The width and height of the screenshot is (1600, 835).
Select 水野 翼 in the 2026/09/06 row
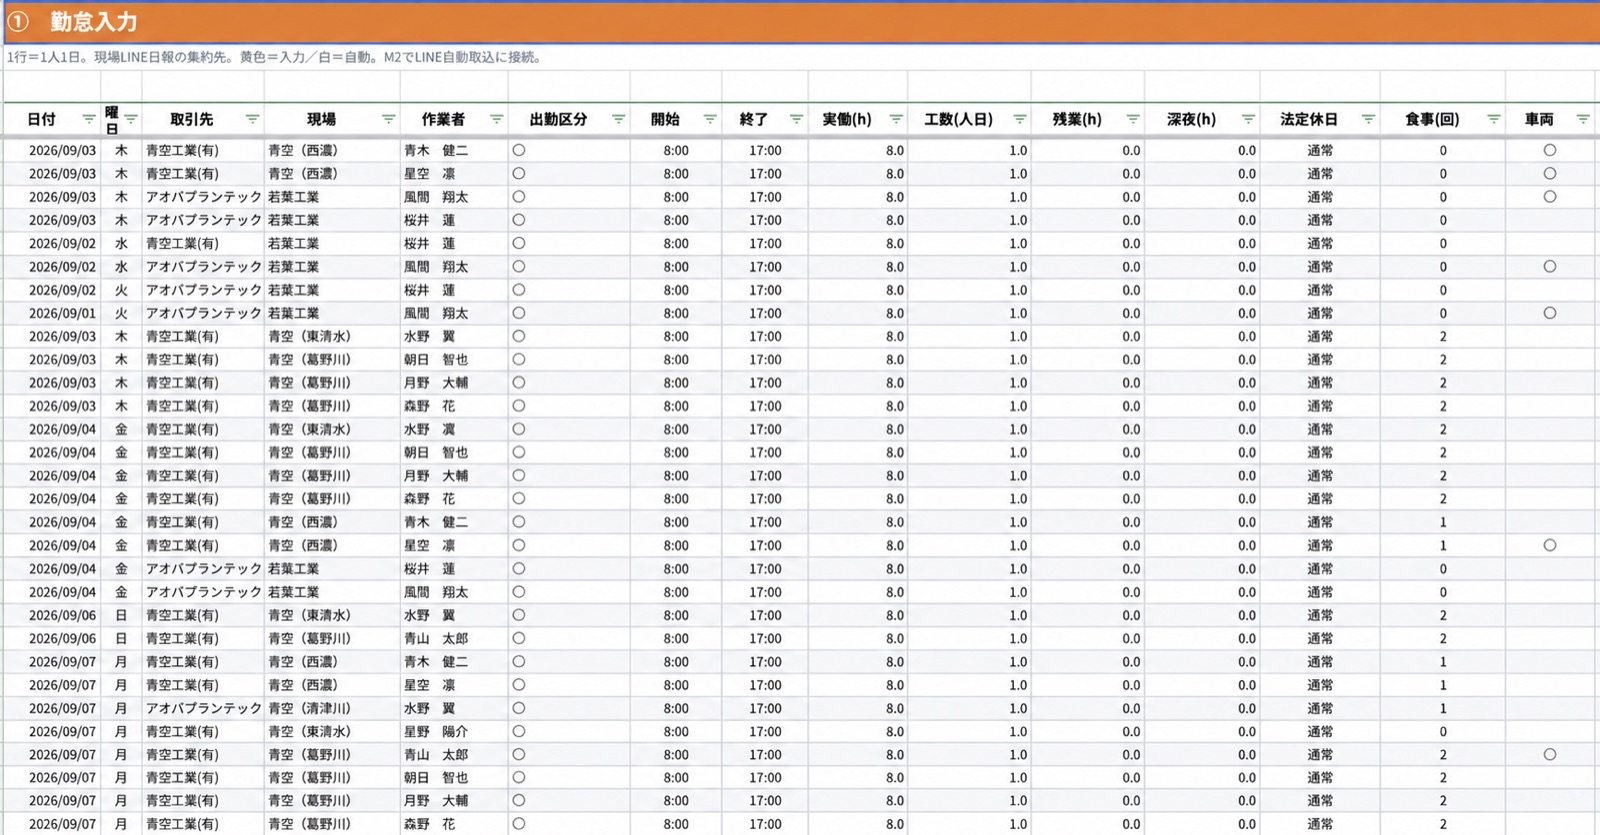[429, 616]
